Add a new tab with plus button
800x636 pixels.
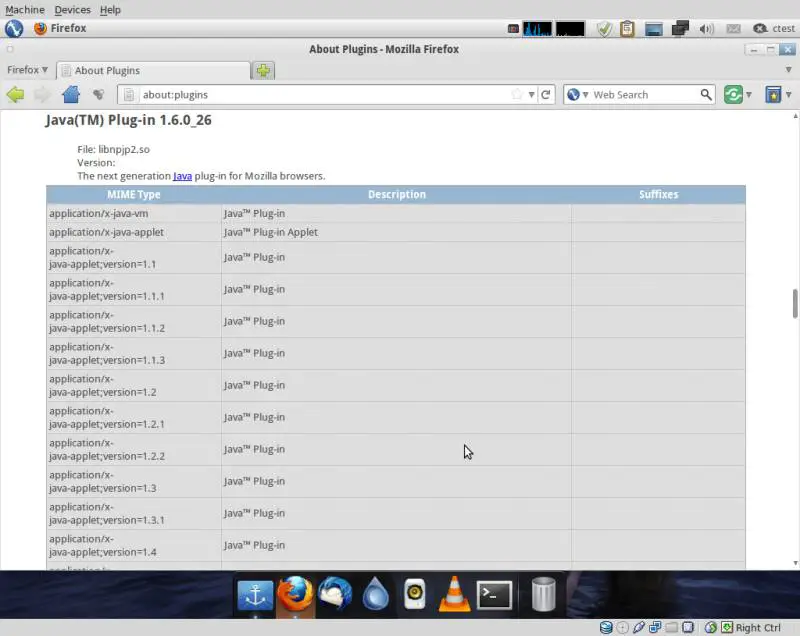point(263,70)
